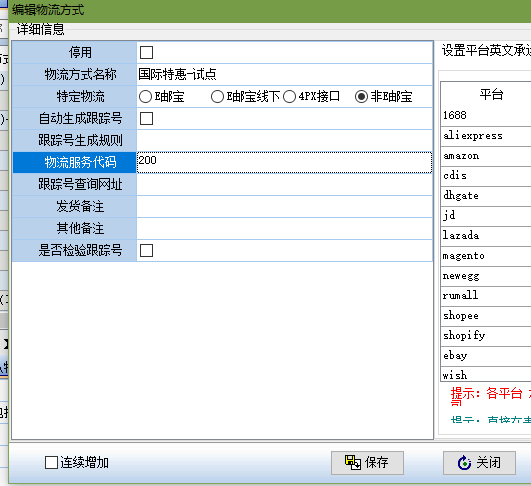Click the 跟踪号生成规则 input field
The height and width of the screenshot is (486, 531).
(x=284, y=141)
